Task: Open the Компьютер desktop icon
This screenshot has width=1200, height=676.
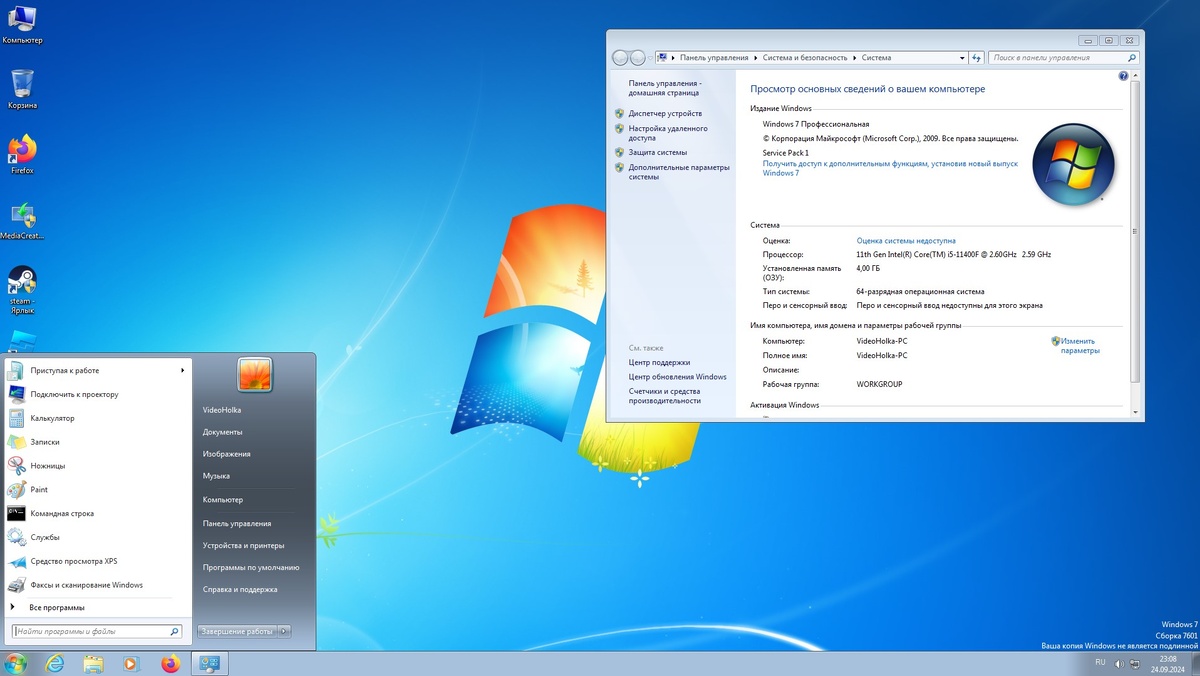Action: [x=22, y=25]
